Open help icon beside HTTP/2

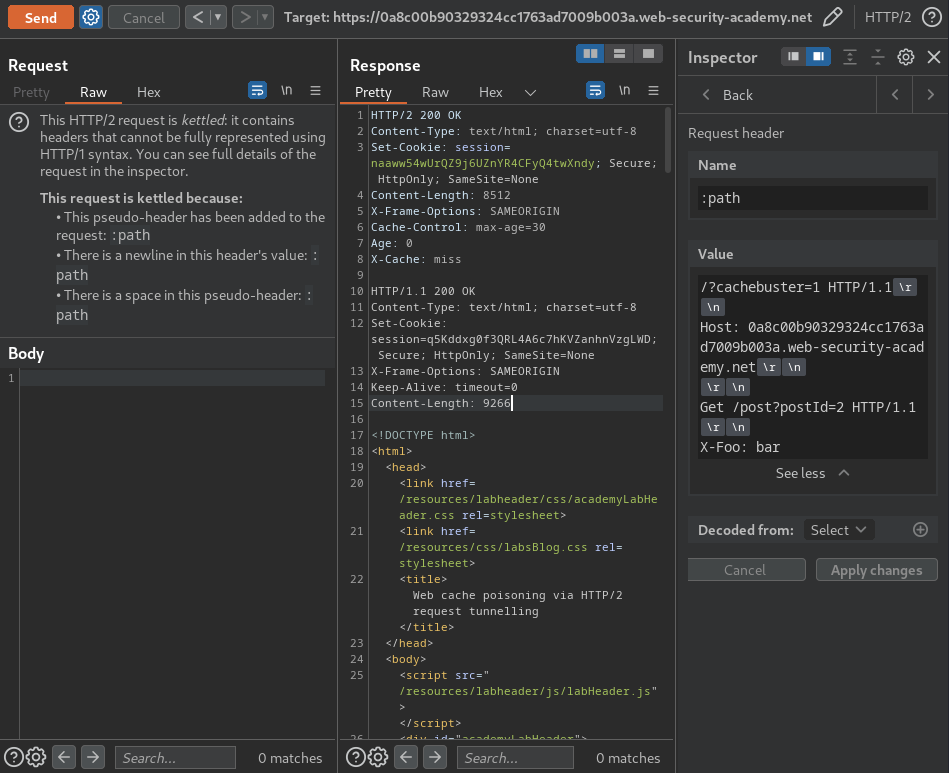pyautogui.click(x=931, y=18)
